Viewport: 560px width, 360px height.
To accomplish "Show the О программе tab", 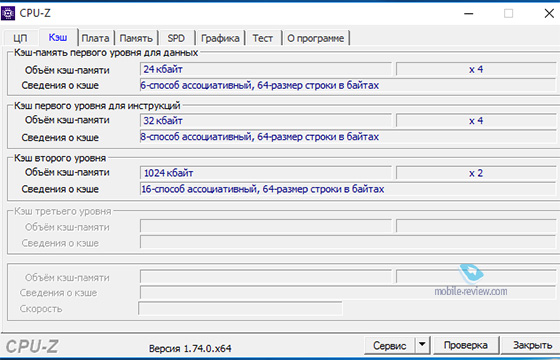I will (x=316, y=38).
